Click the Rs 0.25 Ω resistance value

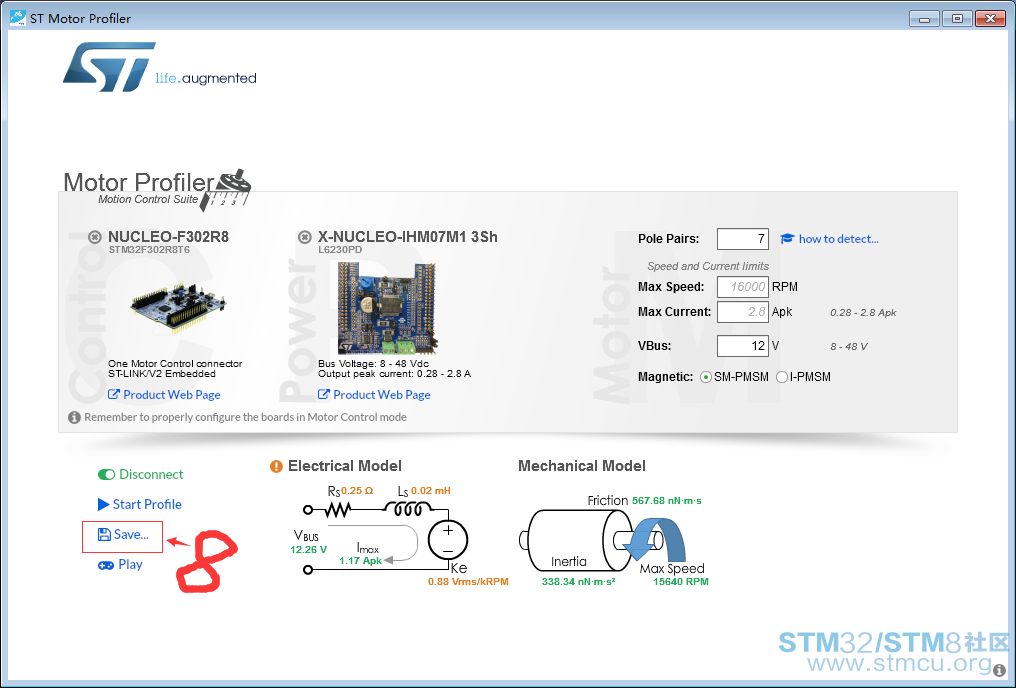click(x=357, y=491)
